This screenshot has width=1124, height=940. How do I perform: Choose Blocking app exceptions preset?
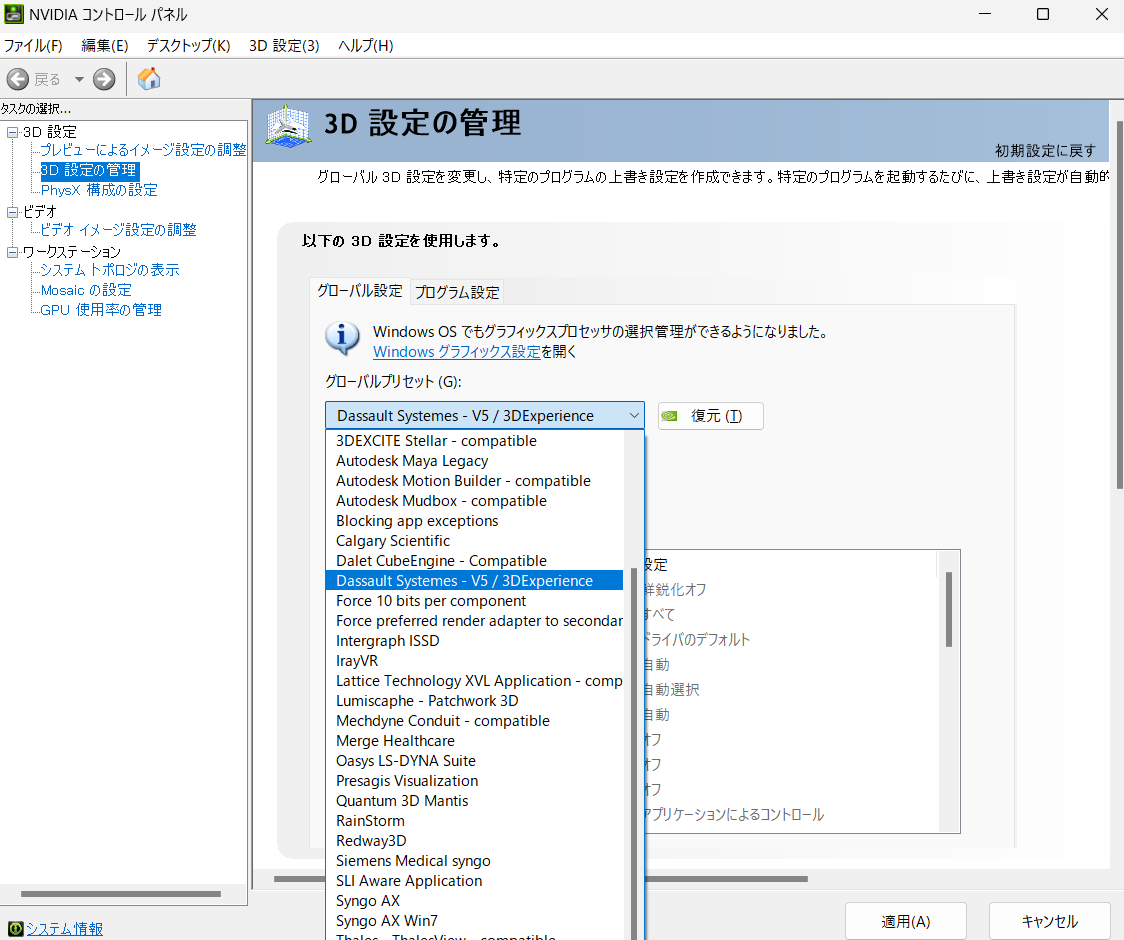click(475, 521)
